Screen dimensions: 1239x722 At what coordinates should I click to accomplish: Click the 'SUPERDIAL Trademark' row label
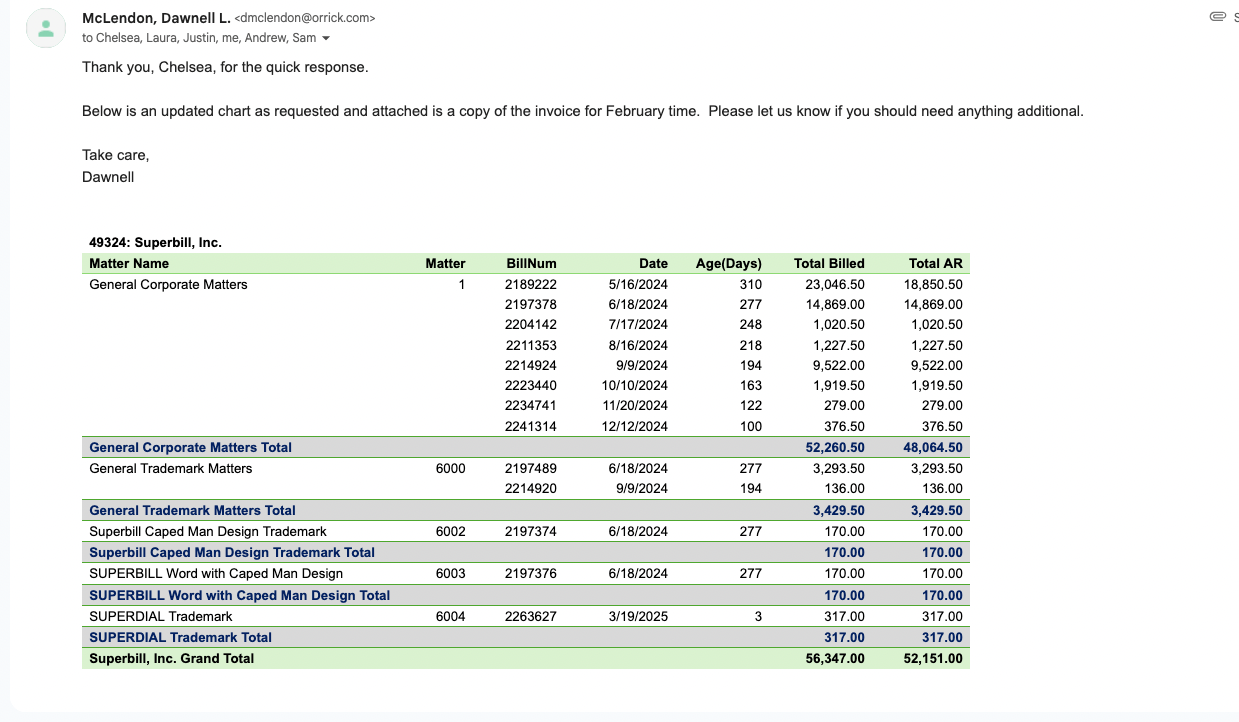(x=161, y=616)
